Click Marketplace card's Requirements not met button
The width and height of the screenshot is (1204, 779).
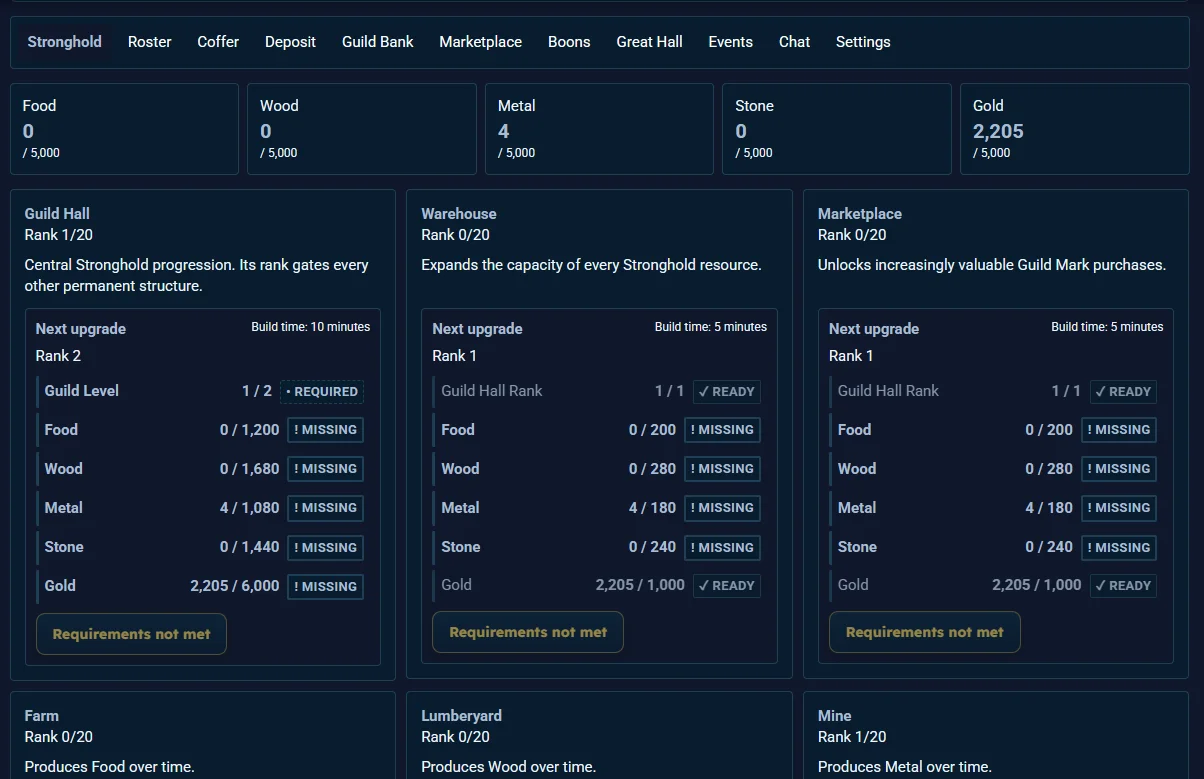(925, 632)
